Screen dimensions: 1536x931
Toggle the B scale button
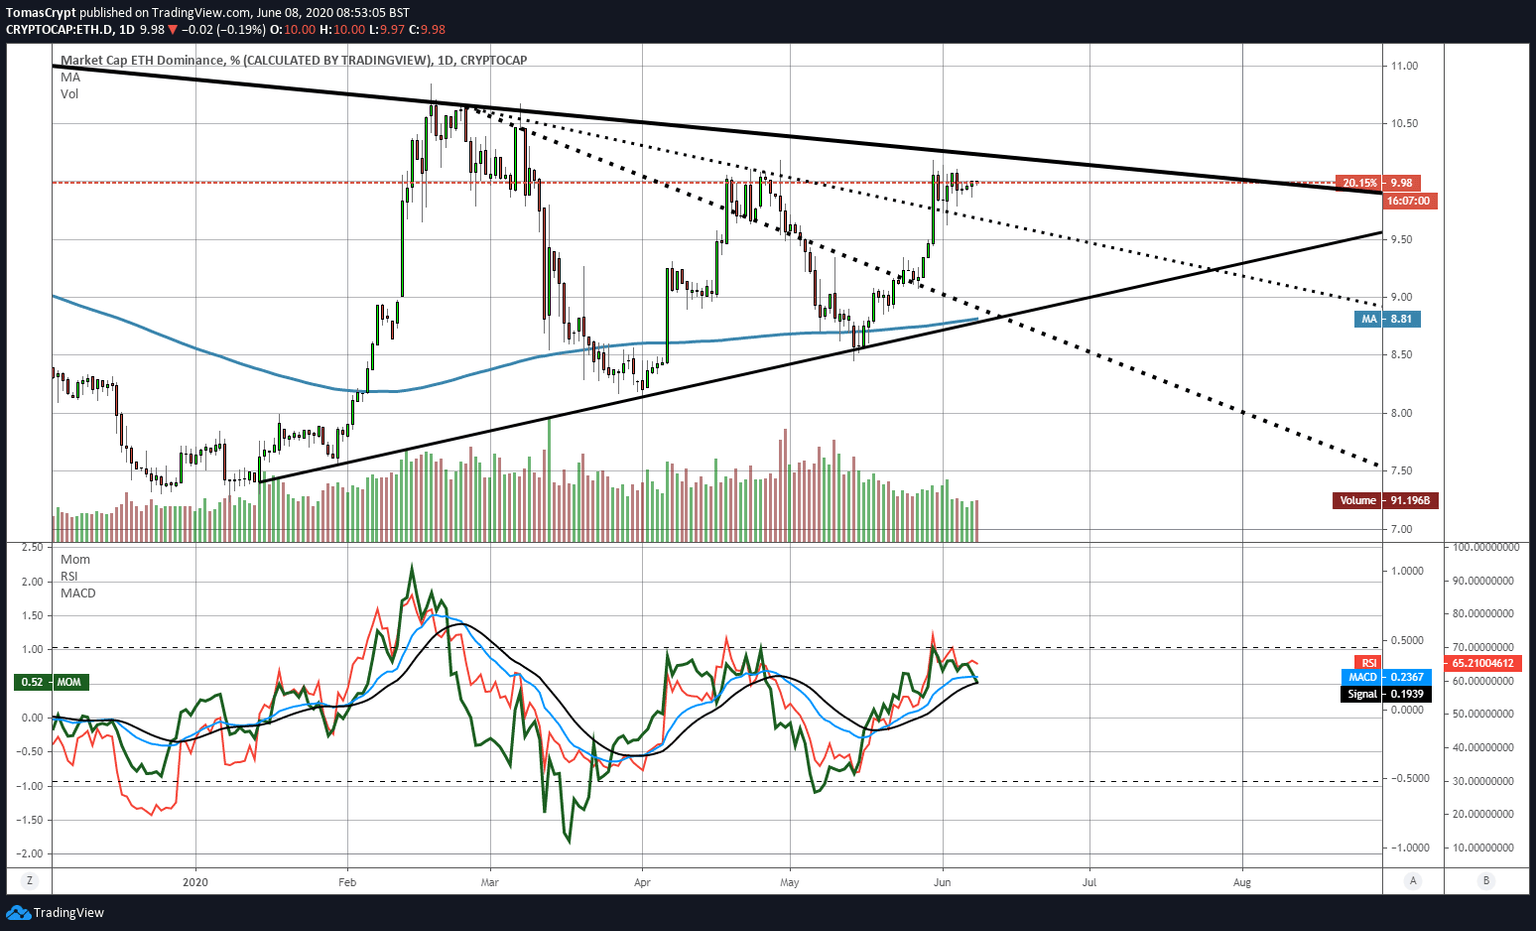(1487, 881)
